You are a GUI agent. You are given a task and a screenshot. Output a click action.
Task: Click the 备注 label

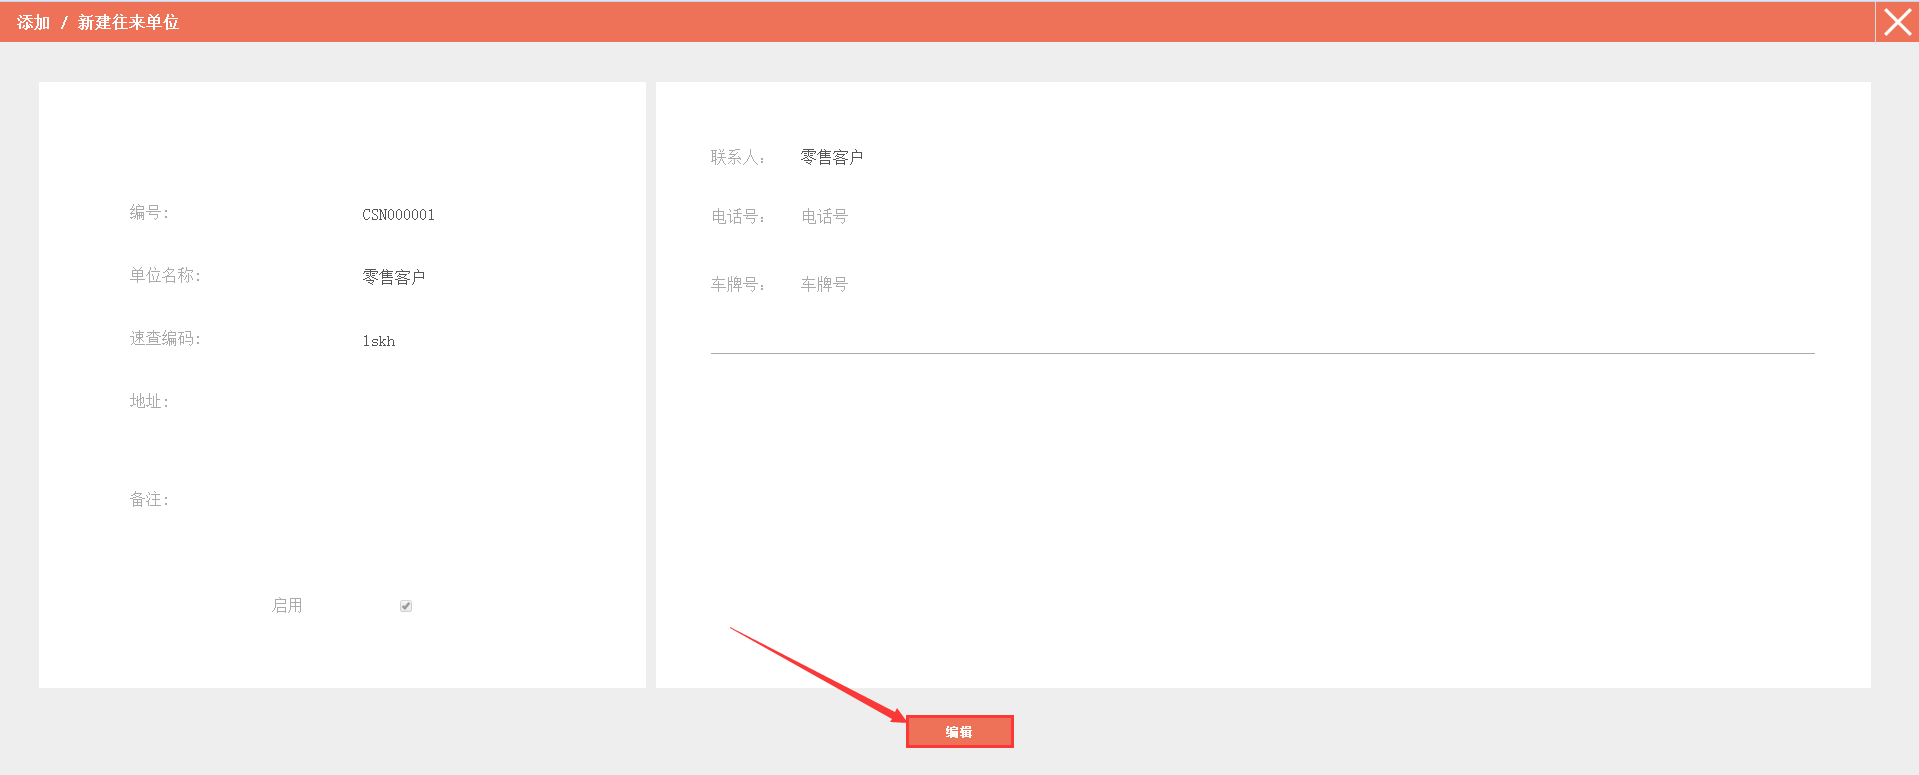coord(149,499)
